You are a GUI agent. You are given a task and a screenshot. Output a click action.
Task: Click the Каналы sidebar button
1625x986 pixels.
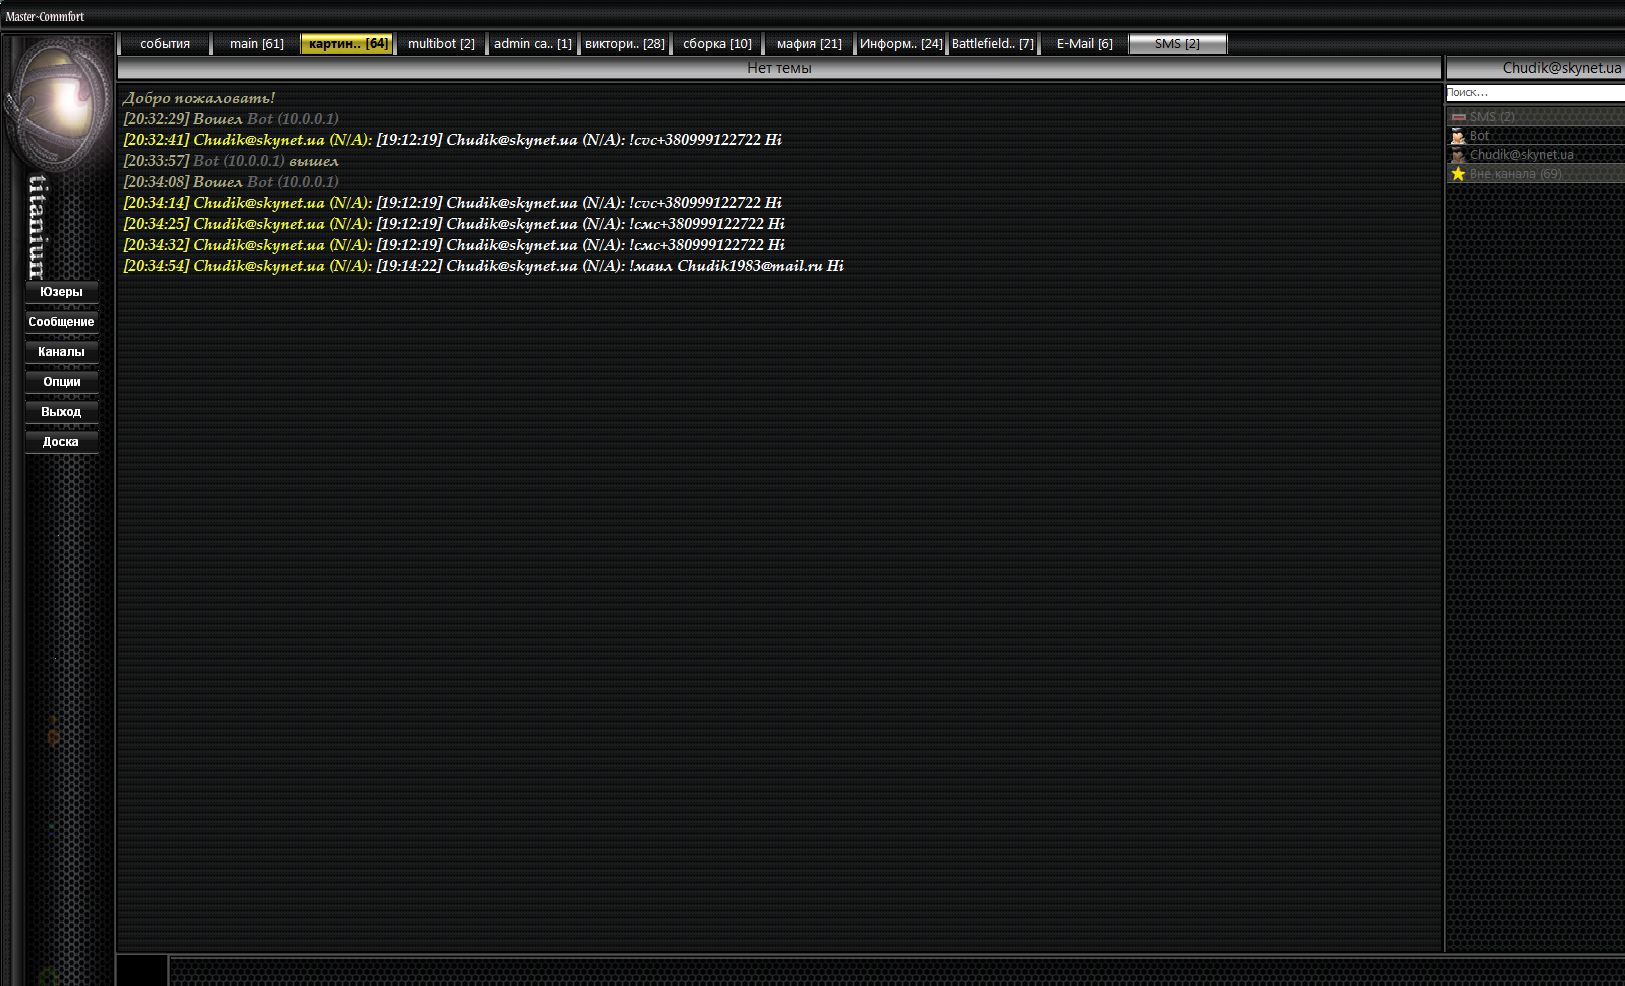point(61,352)
